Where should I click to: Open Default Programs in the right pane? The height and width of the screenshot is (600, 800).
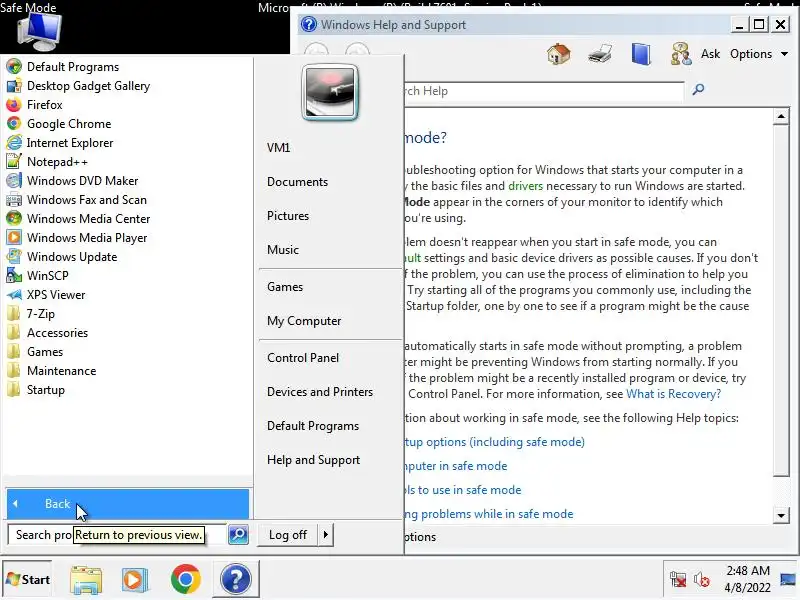[313, 426]
